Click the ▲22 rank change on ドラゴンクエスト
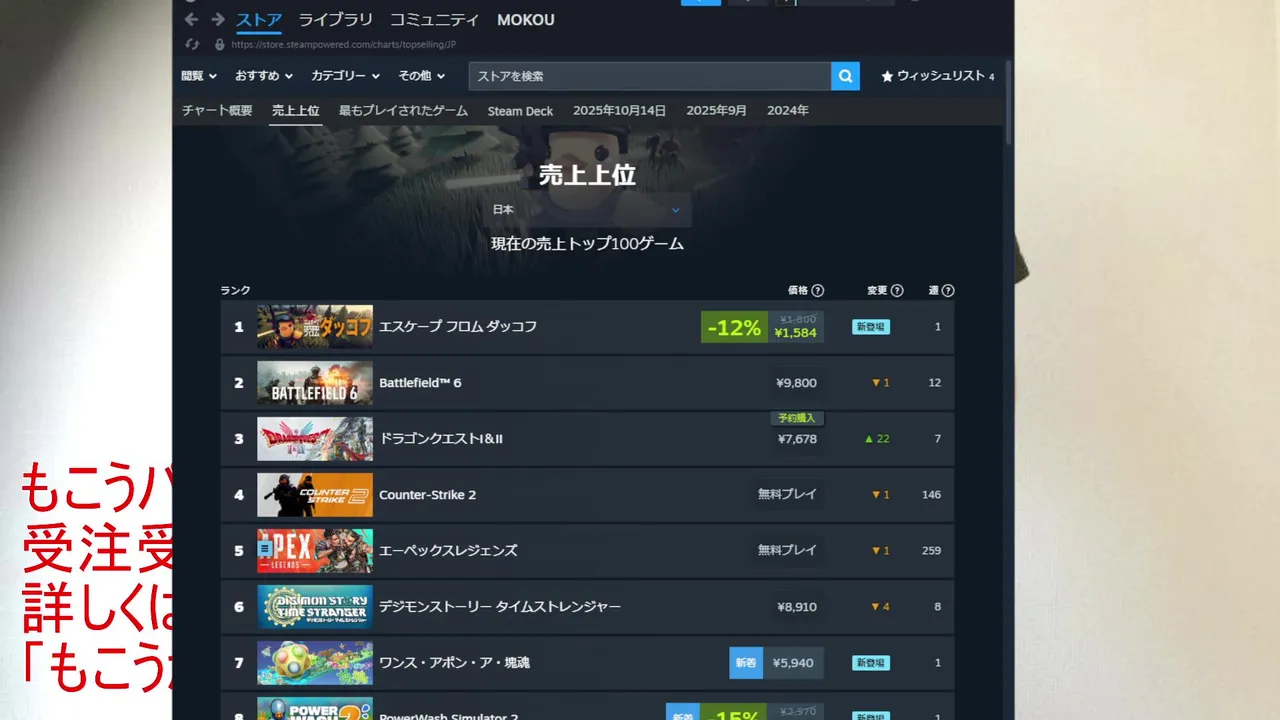 877,439
